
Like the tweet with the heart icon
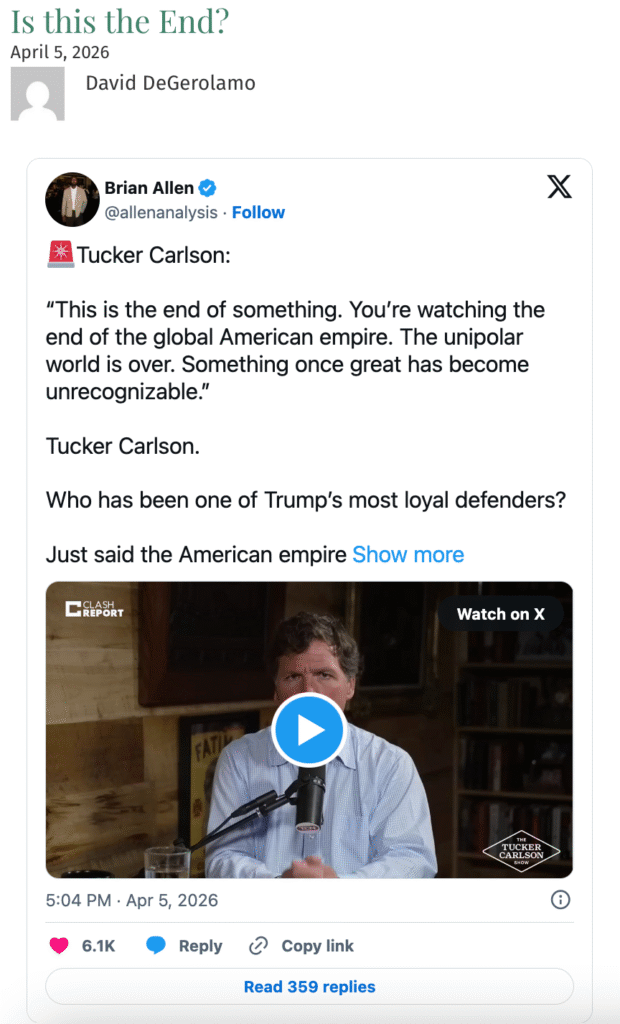point(60,946)
